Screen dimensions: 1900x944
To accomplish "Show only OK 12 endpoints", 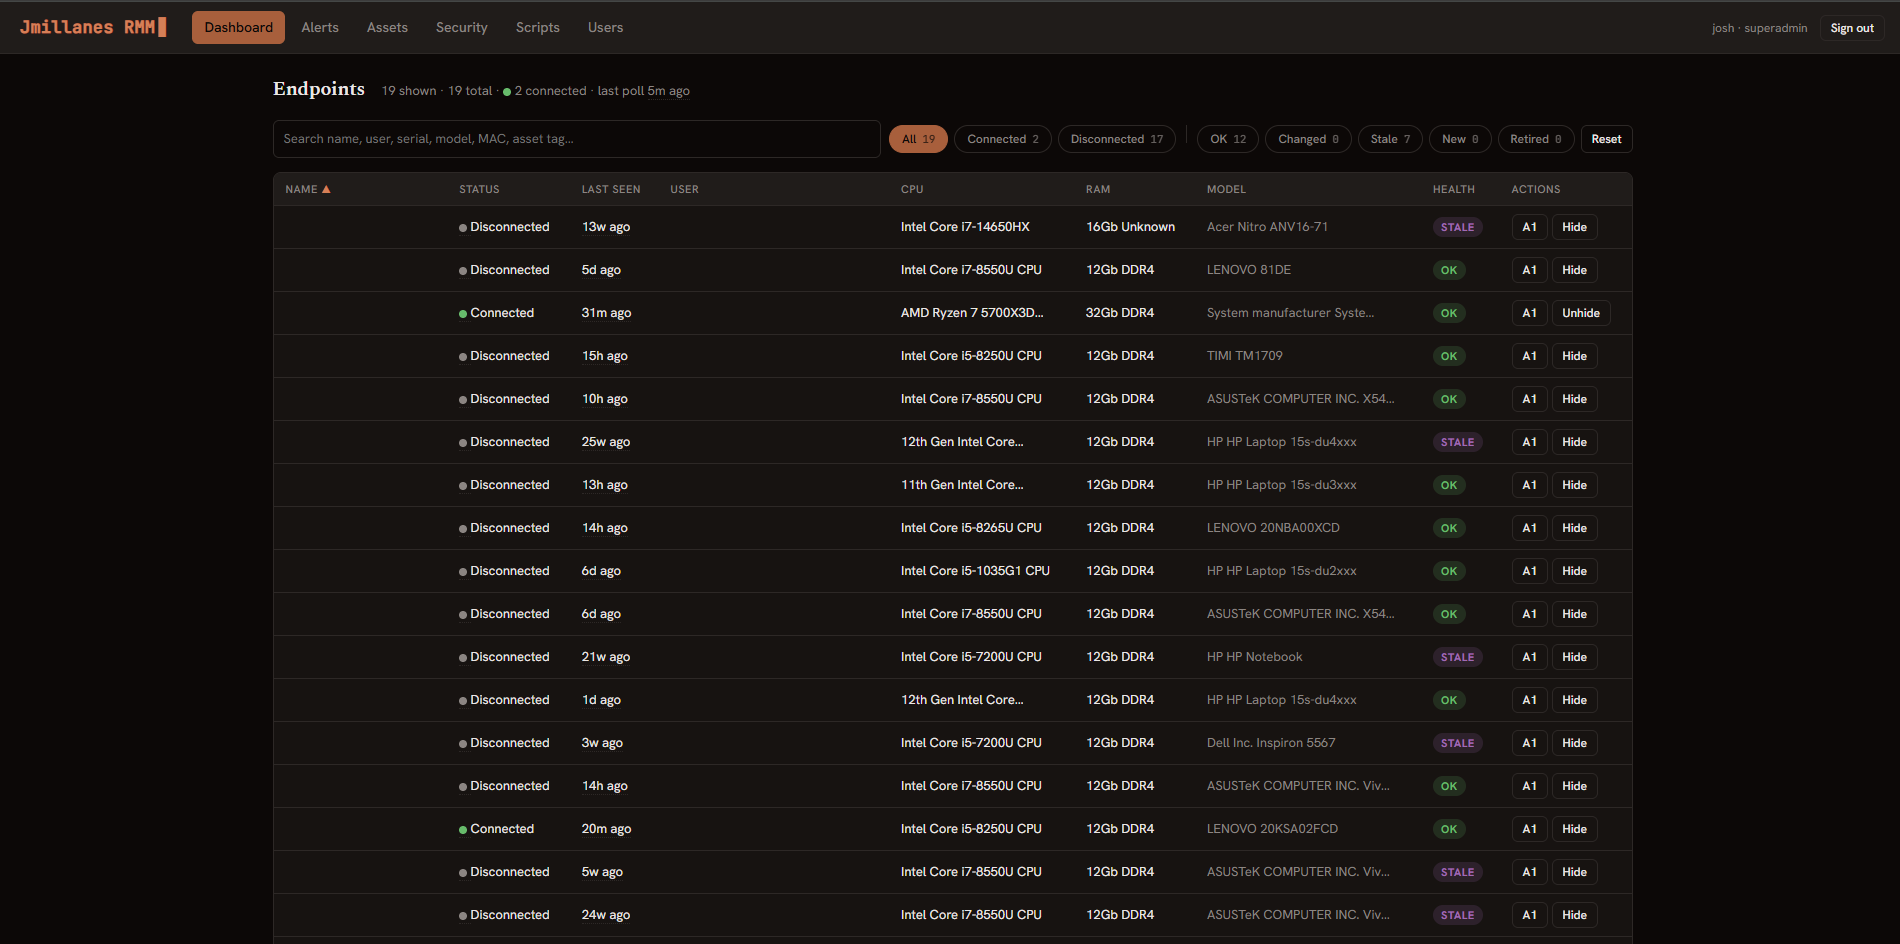I will pyautogui.click(x=1228, y=139).
